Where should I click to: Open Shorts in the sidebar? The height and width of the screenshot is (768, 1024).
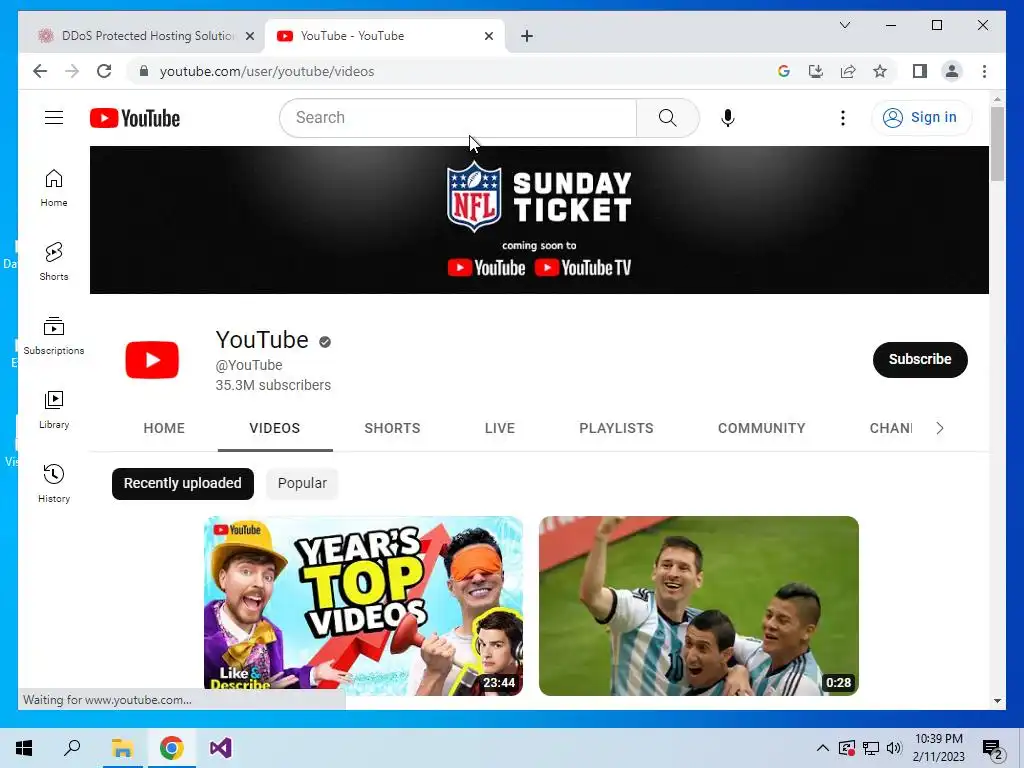tap(54, 262)
